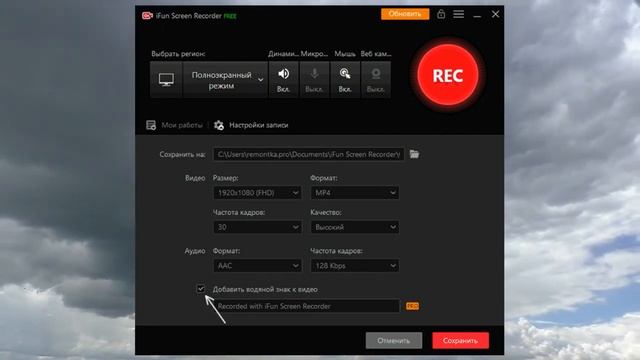The height and width of the screenshot is (360, 640).
Task: Toggle mouse click effects (Мышь) button
Action: coord(345,80)
